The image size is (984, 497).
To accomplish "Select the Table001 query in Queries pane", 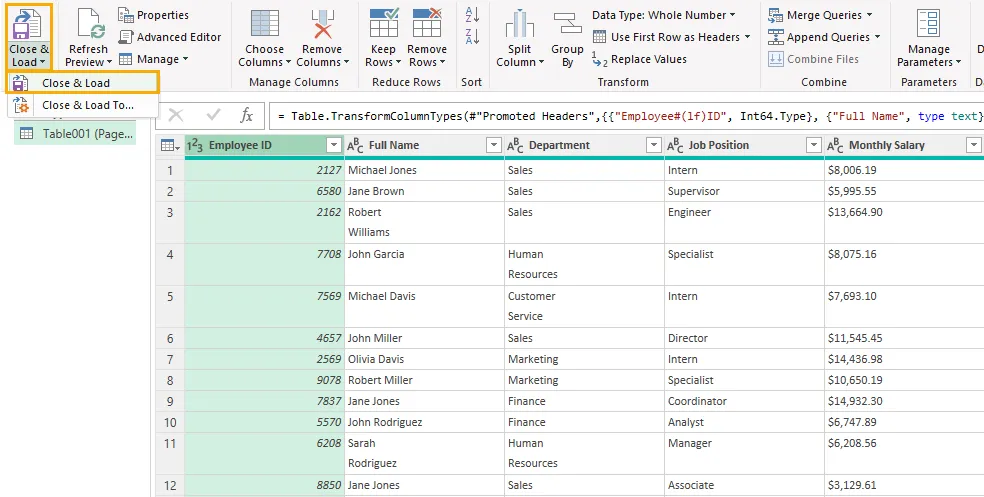I will [x=75, y=134].
